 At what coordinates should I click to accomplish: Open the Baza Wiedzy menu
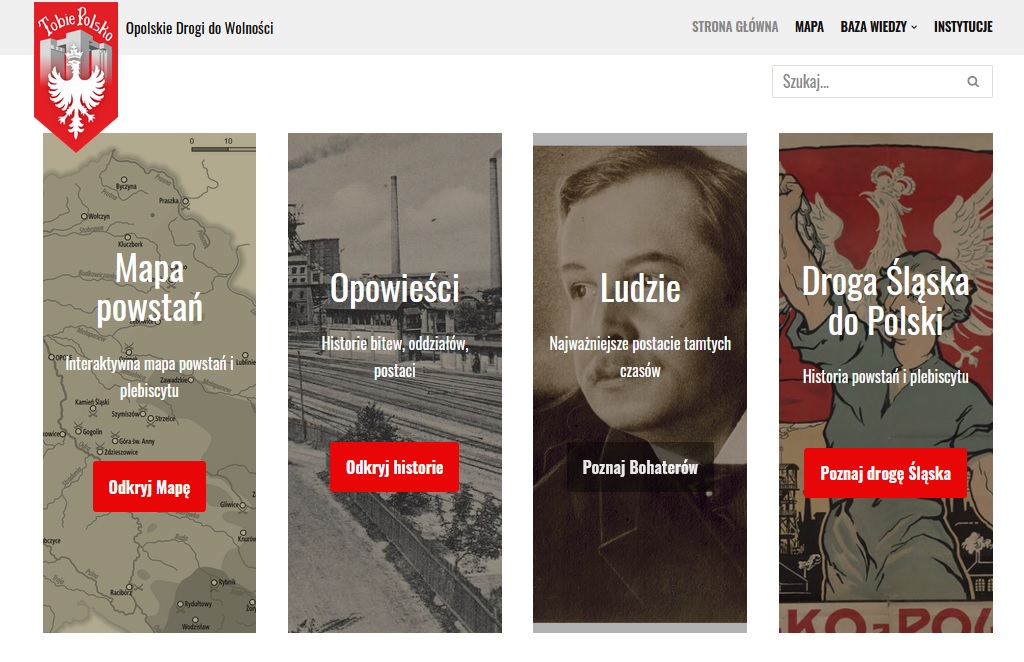(x=873, y=27)
